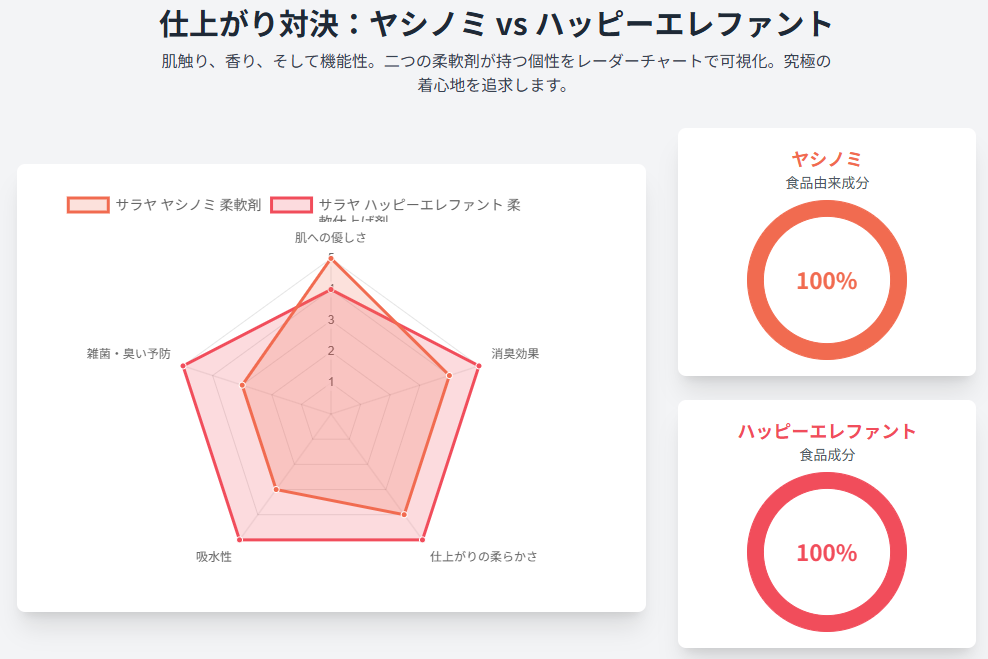Click the 消臭効果 axis label

coord(515,353)
